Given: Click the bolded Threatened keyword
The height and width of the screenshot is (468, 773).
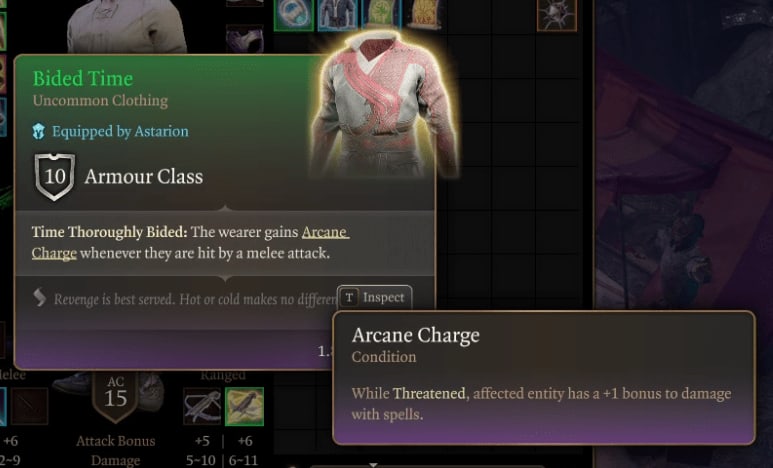Looking at the screenshot, I should (x=429, y=394).
